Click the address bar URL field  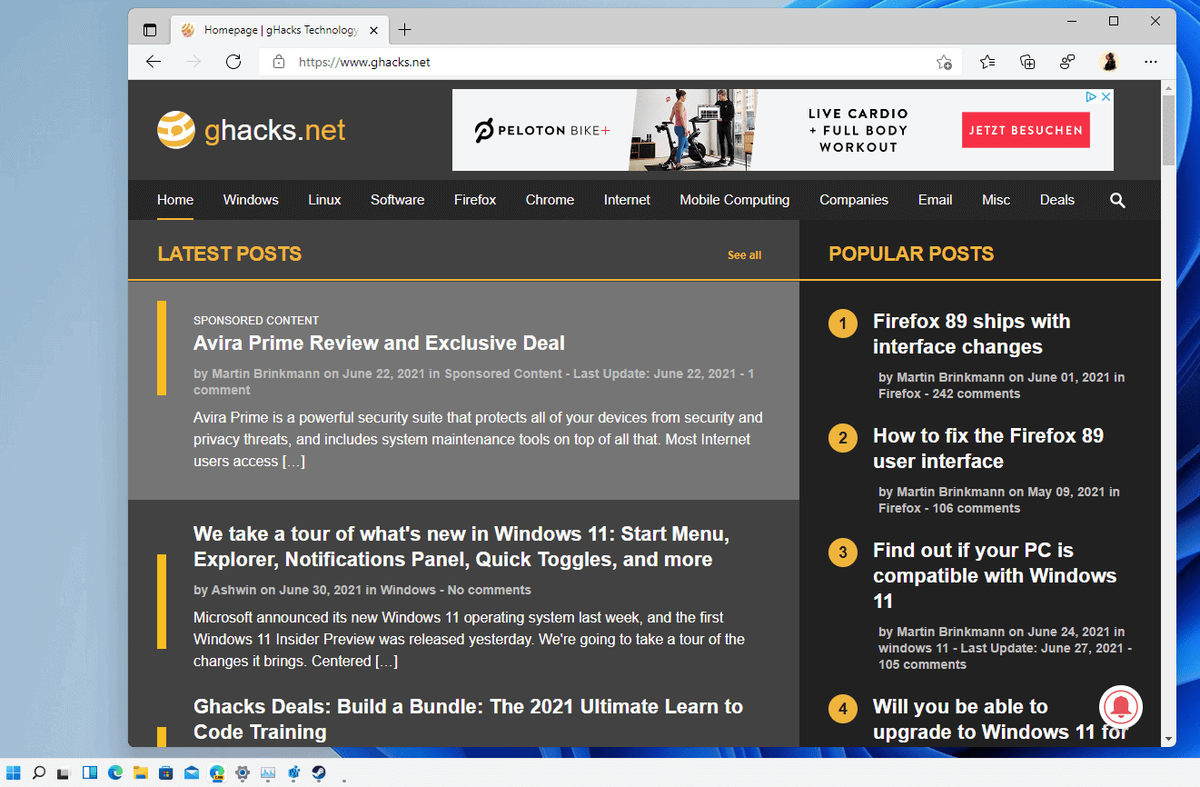click(x=600, y=62)
